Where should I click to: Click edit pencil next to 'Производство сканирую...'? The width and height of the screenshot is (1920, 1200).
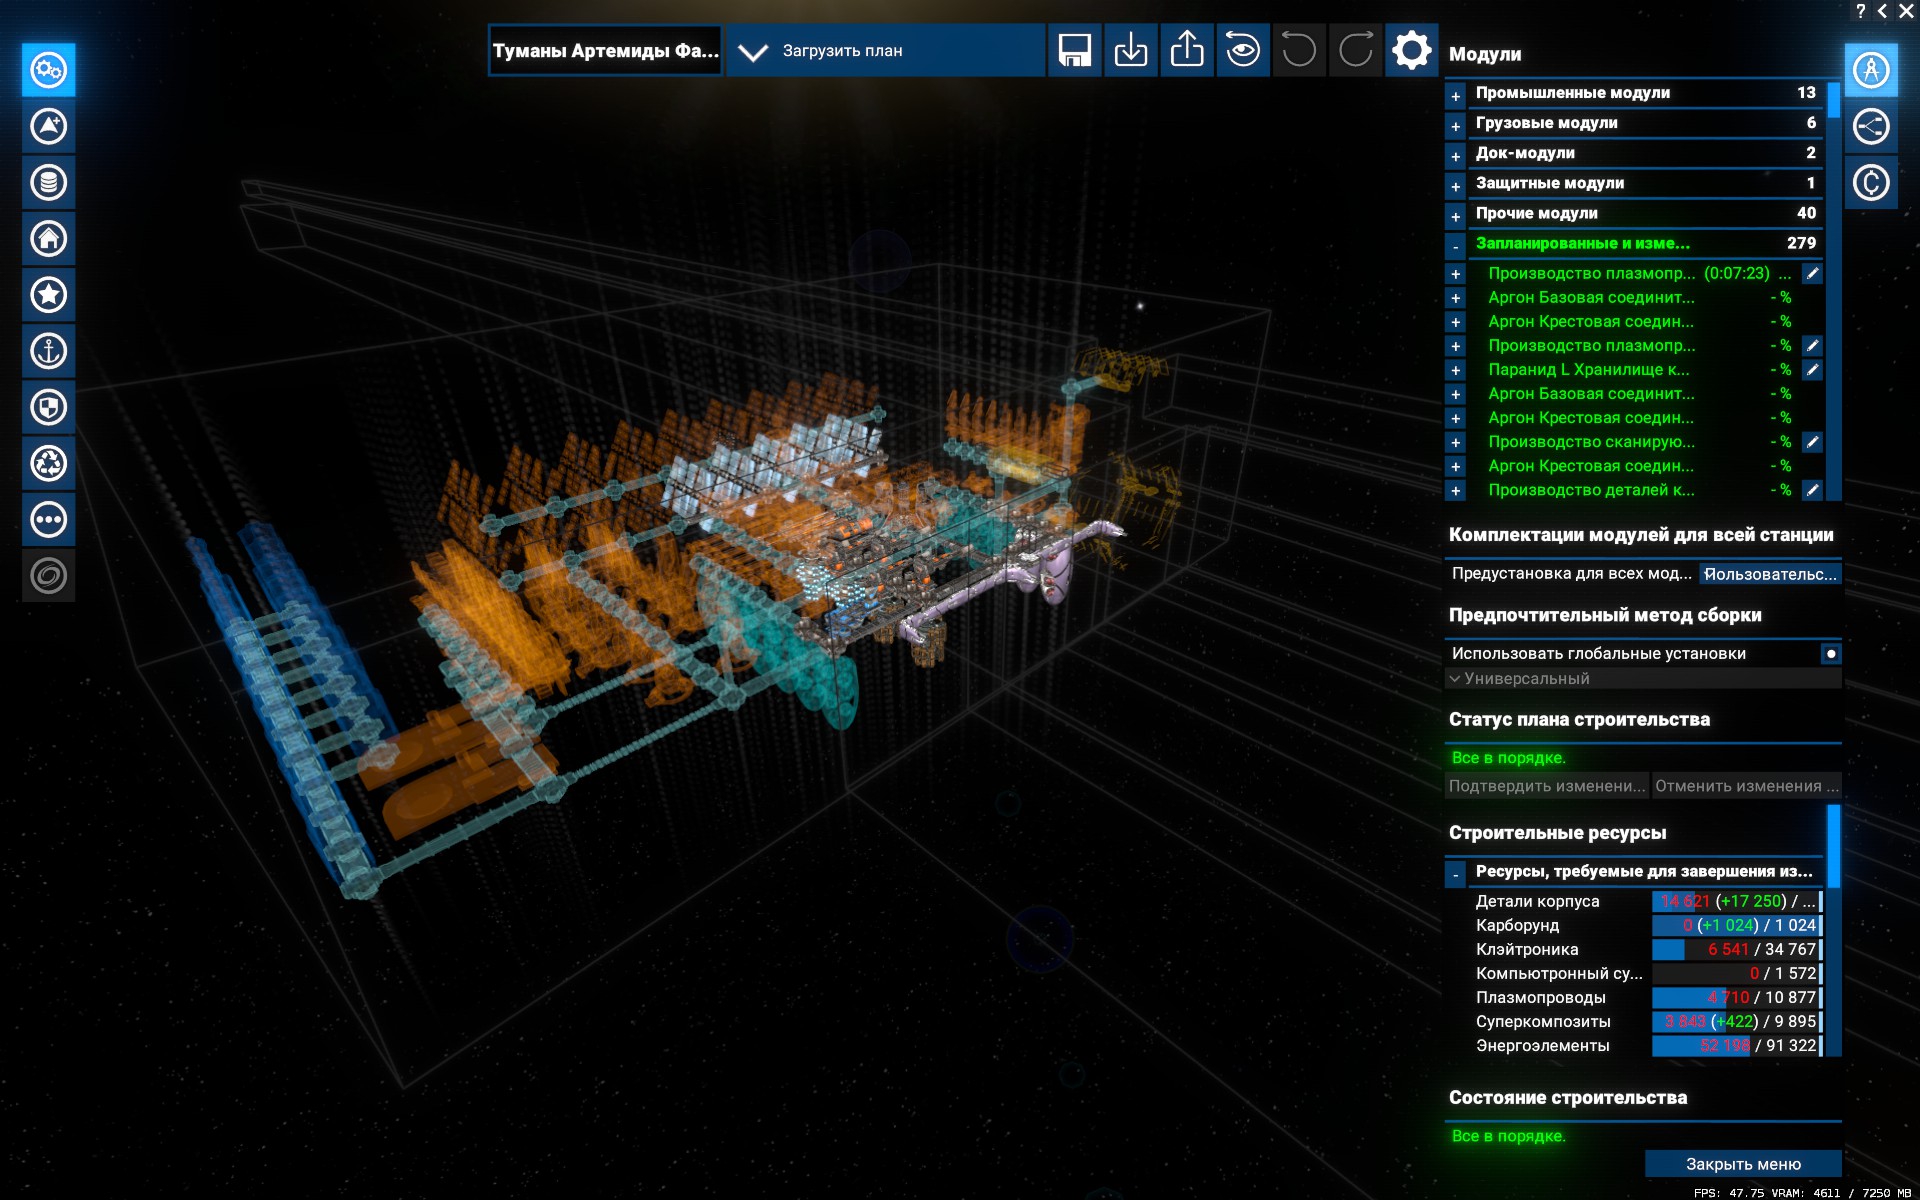click(x=1812, y=441)
